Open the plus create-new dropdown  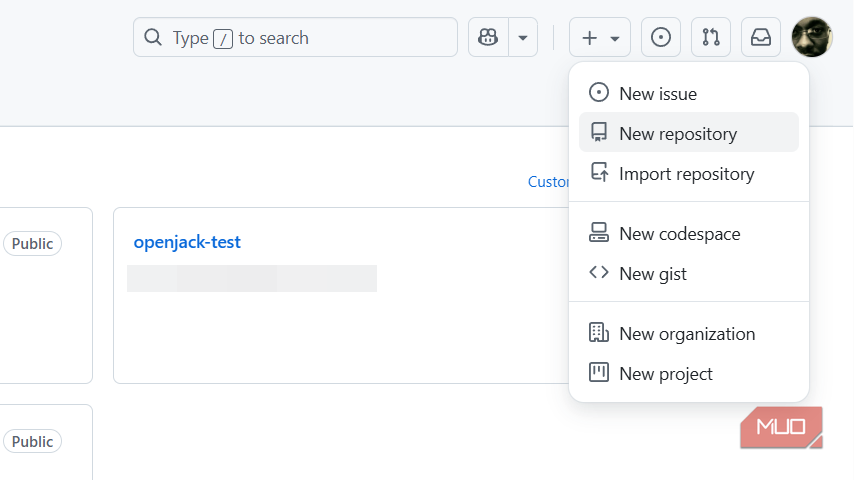coord(600,38)
